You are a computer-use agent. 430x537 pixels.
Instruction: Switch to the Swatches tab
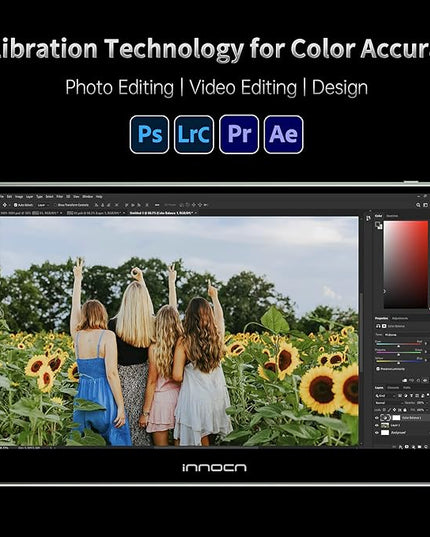click(392, 216)
